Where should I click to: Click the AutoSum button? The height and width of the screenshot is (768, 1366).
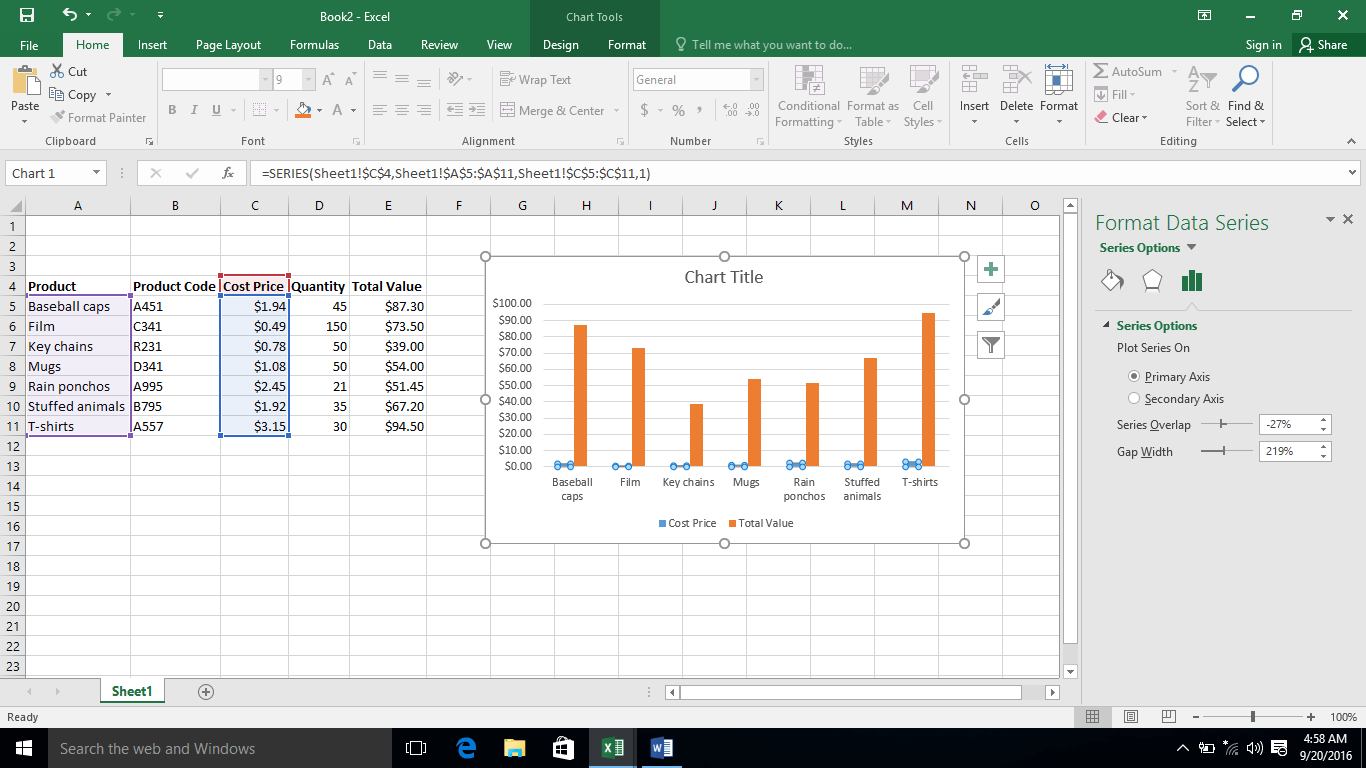1131,71
